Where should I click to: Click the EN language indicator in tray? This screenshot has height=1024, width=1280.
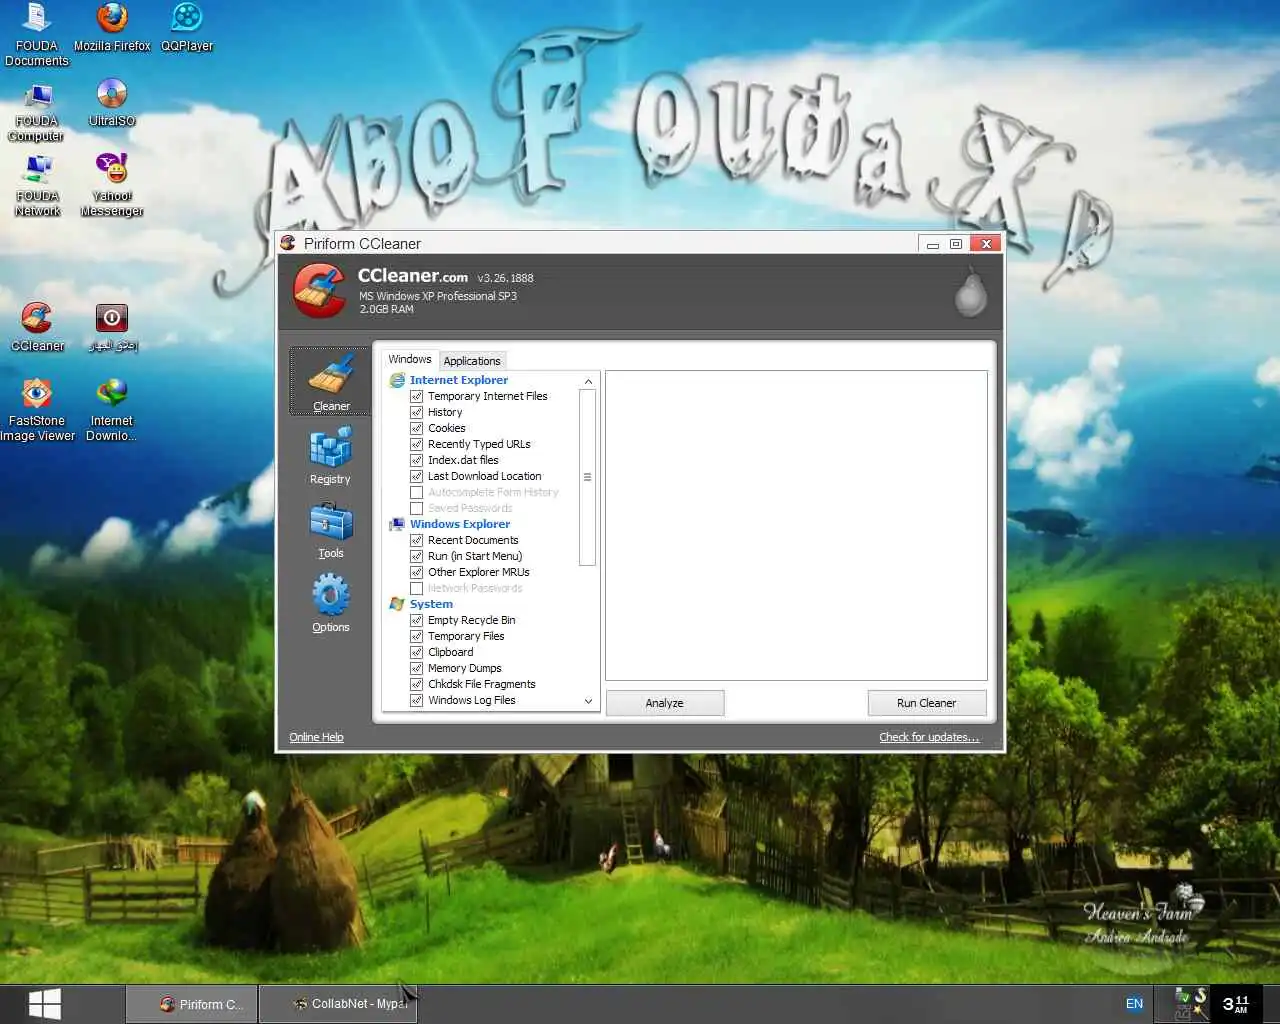click(1134, 1004)
